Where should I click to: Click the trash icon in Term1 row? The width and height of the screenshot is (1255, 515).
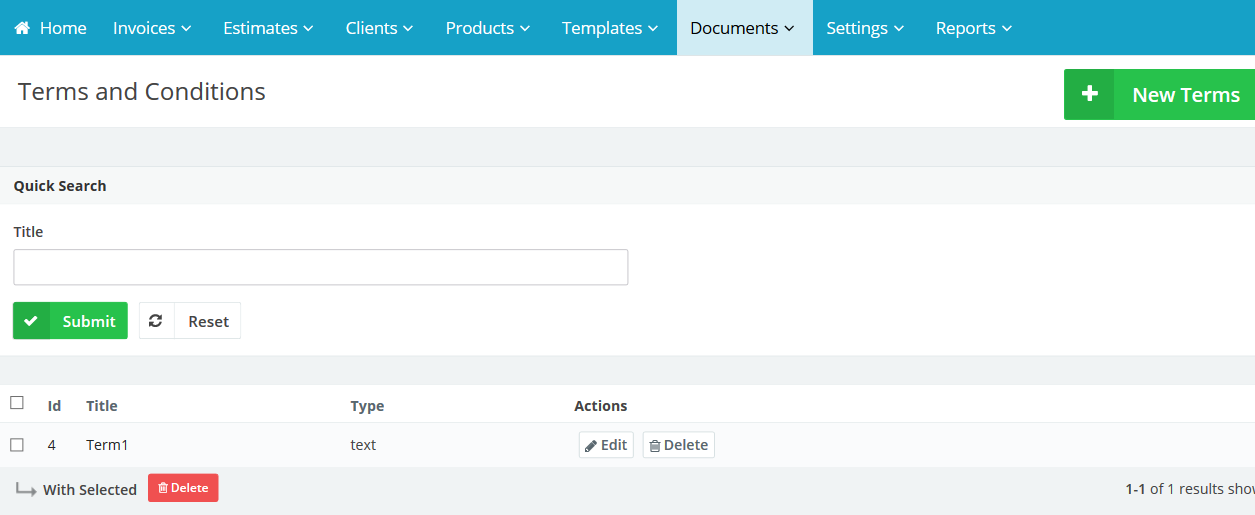pyautogui.click(x=655, y=446)
